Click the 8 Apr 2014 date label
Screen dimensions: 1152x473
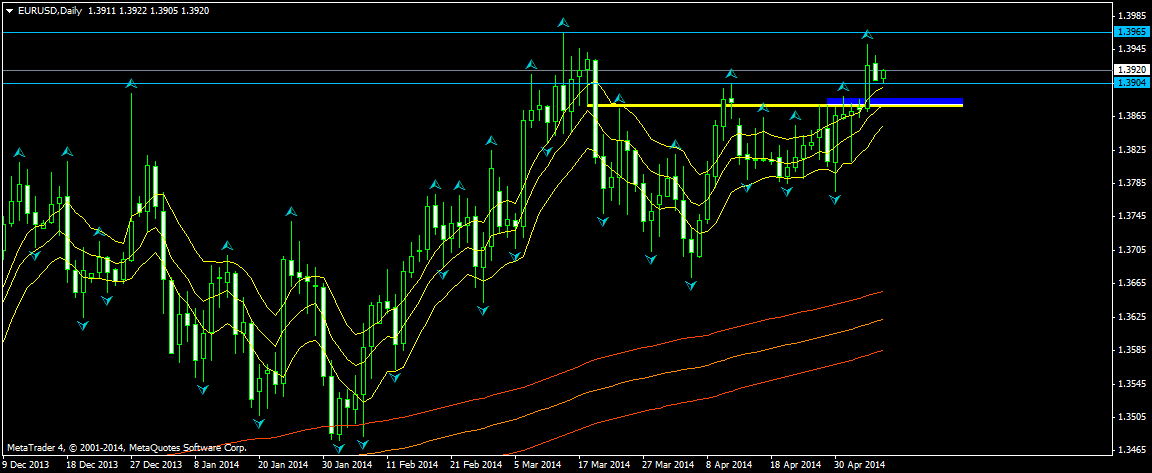click(730, 465)
